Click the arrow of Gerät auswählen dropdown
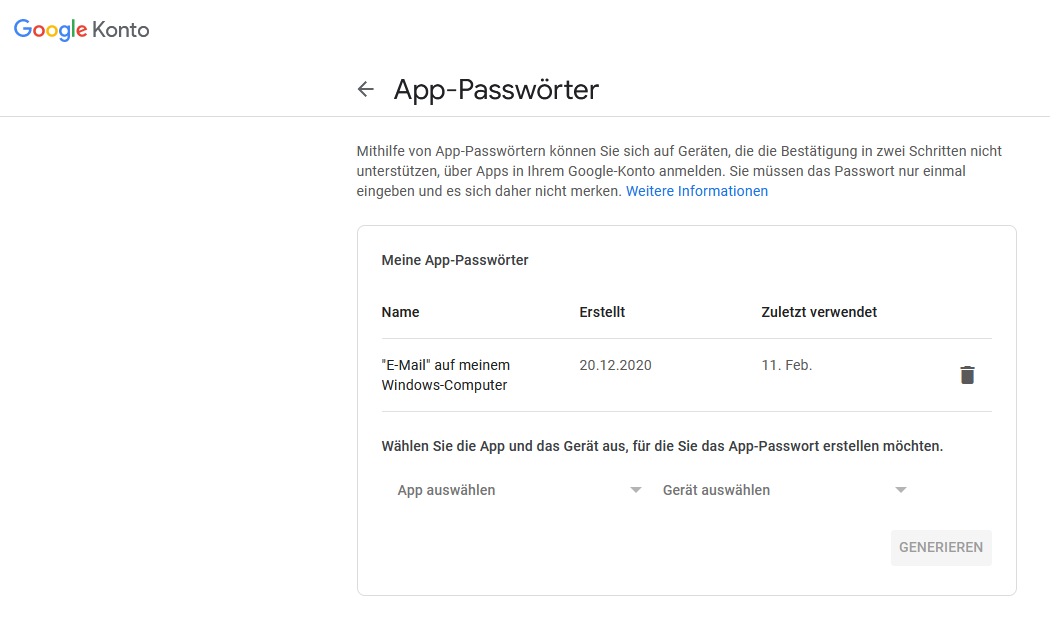1050x617 pixels. click(x=901, y=490)
